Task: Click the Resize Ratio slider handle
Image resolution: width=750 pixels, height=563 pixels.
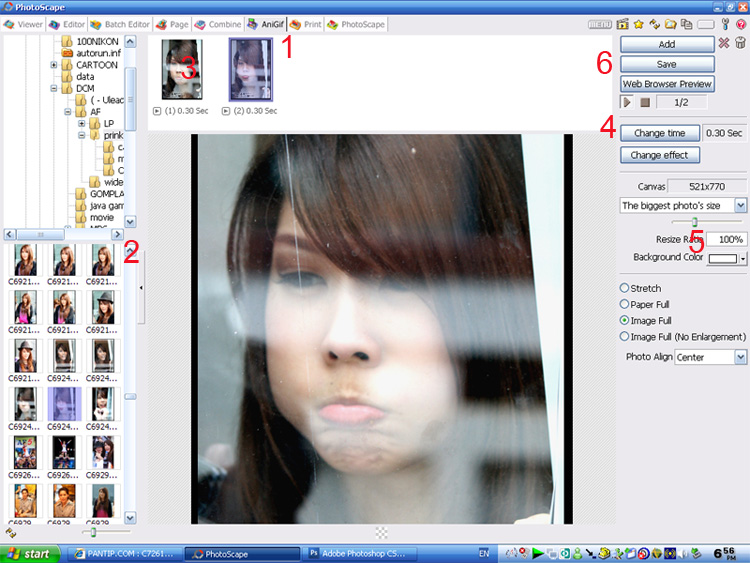Action: coord(695,221)
